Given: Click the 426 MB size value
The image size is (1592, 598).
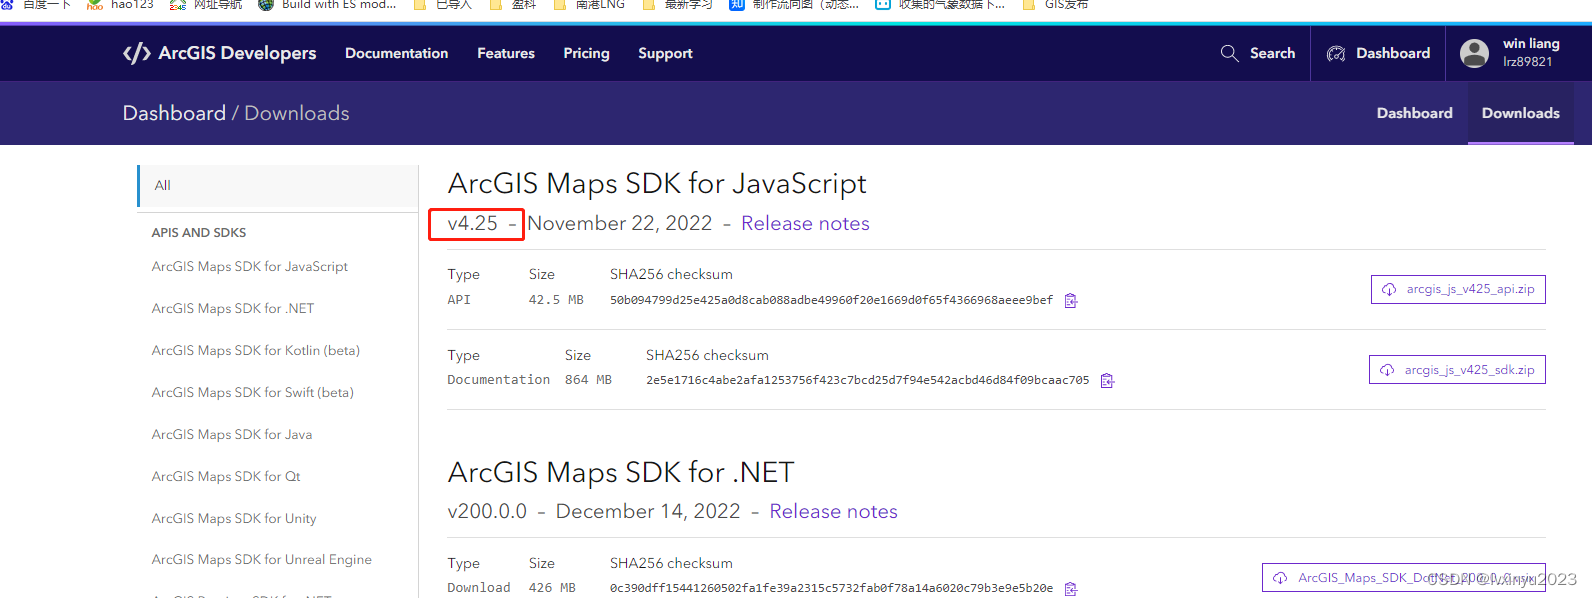Looking at the screenshot, I should (552, 588).
